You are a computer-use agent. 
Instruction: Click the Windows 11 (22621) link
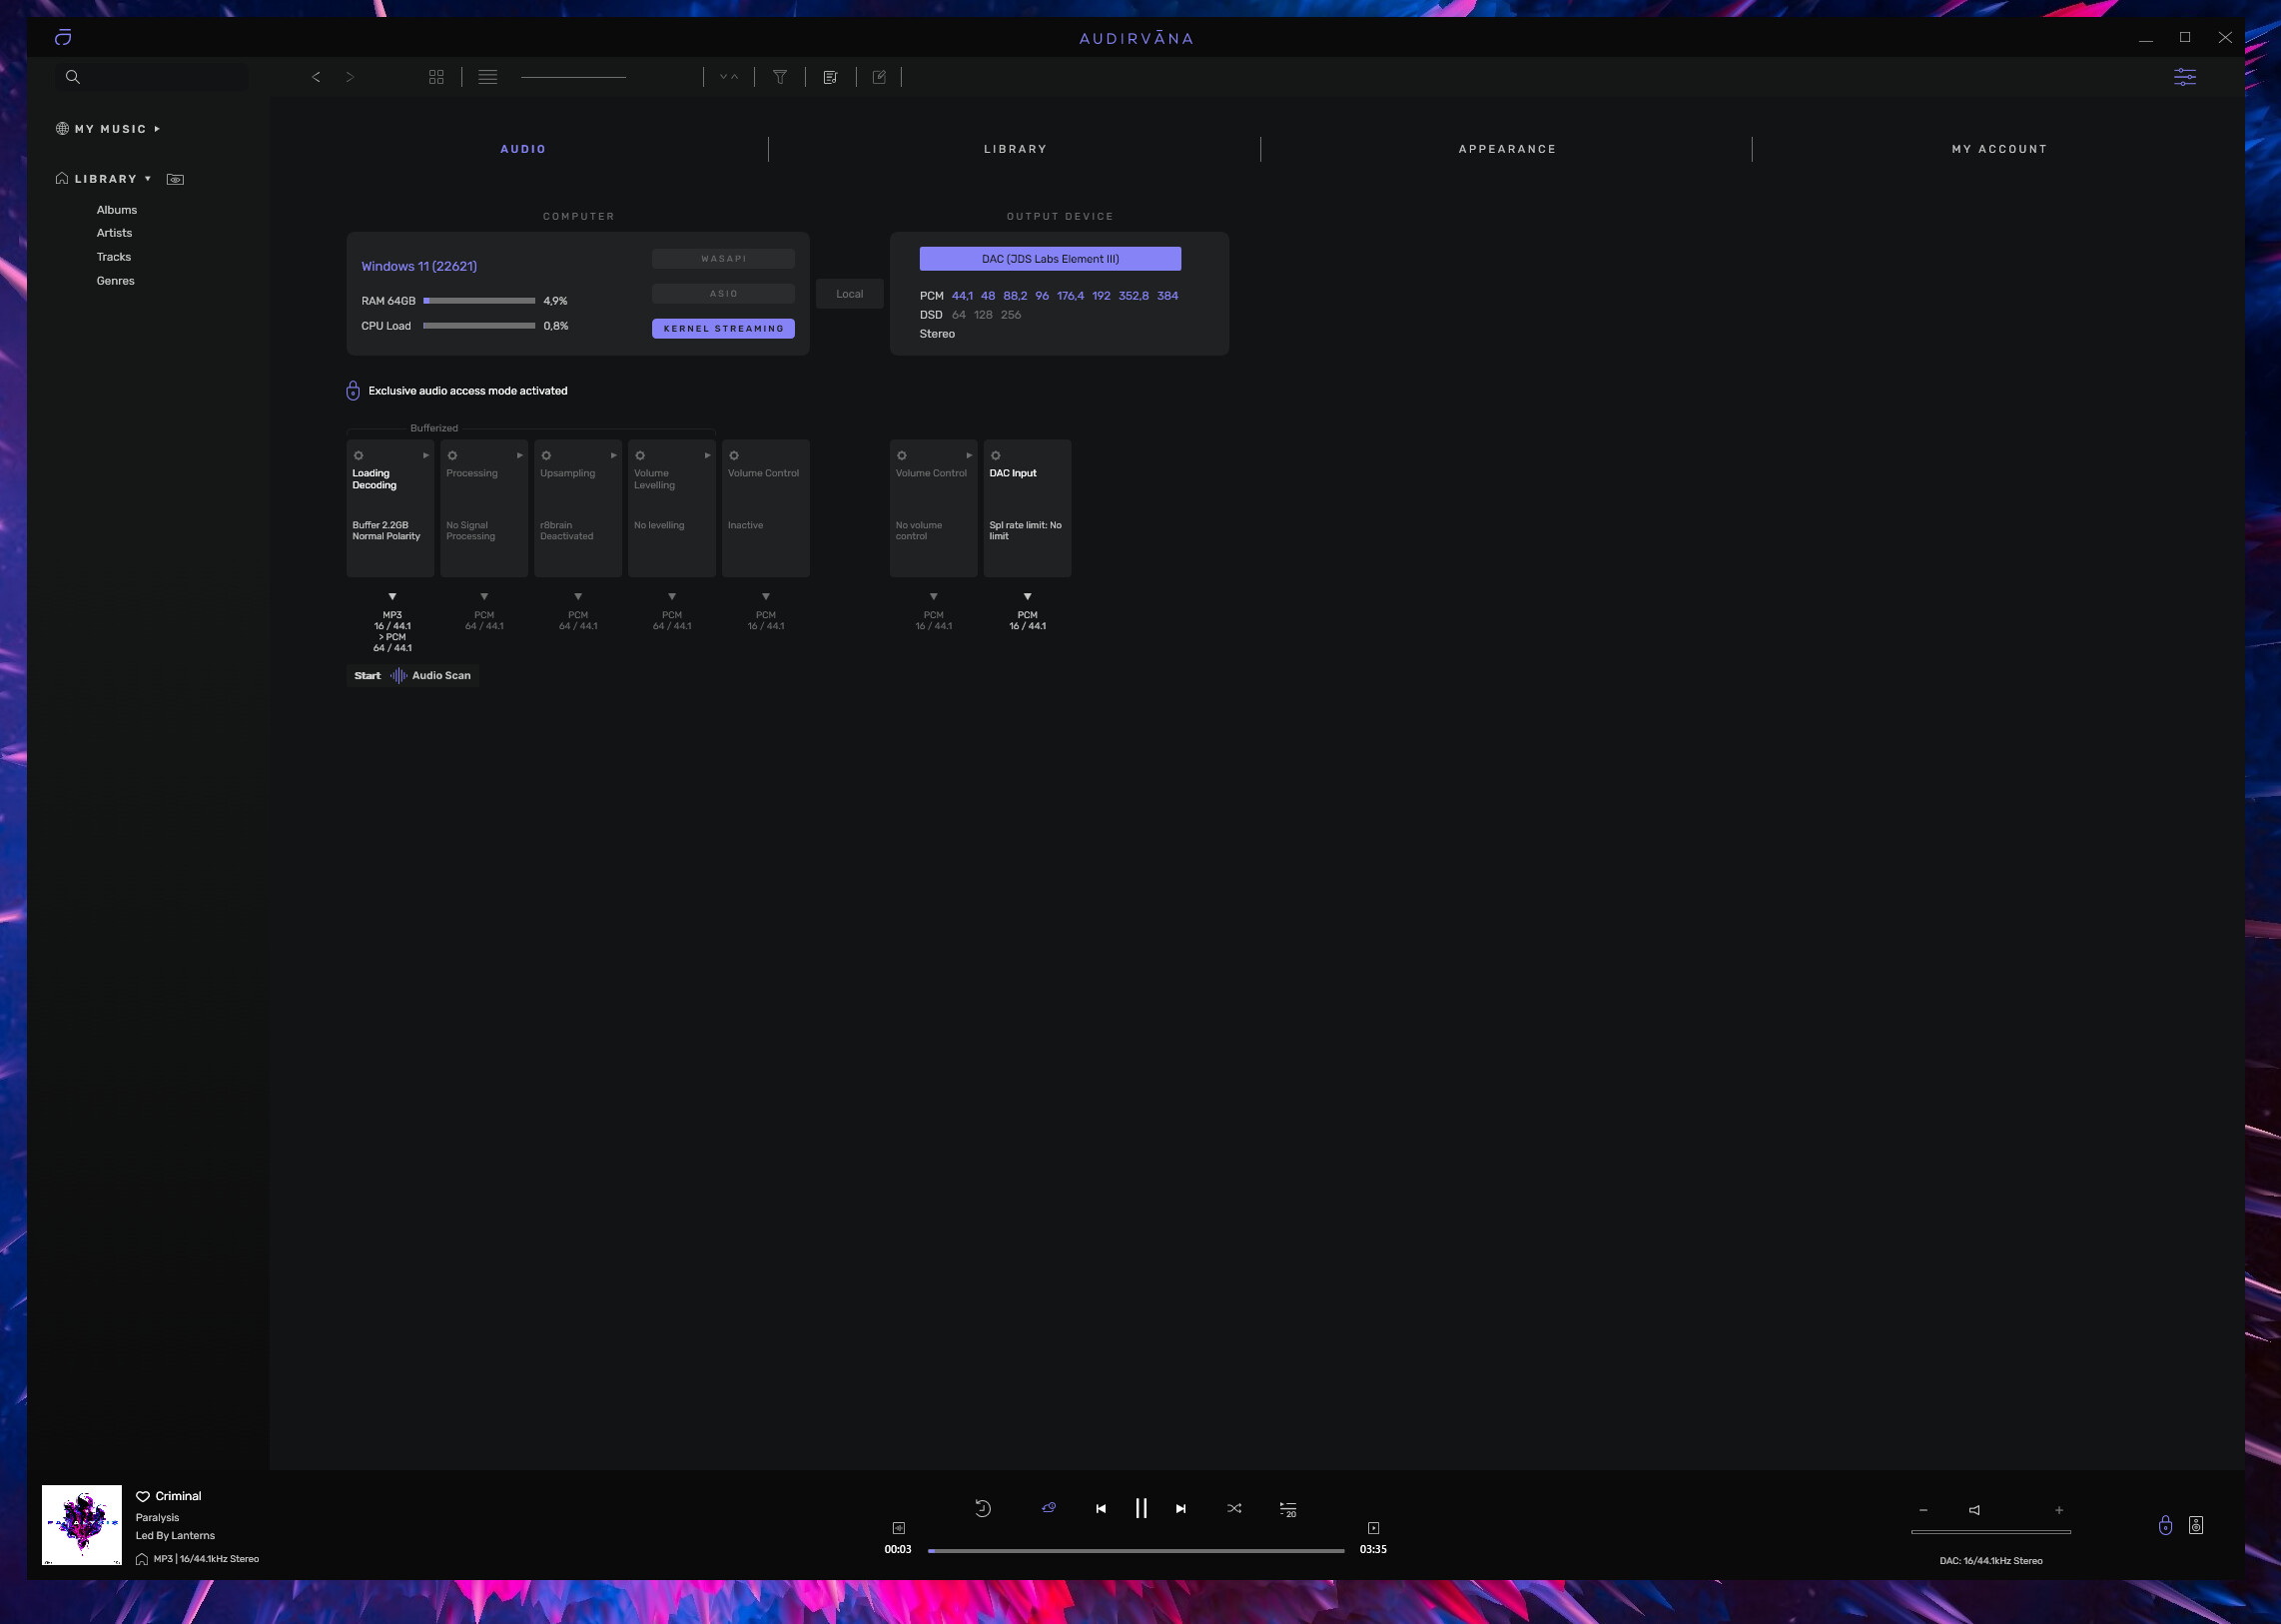419,266
